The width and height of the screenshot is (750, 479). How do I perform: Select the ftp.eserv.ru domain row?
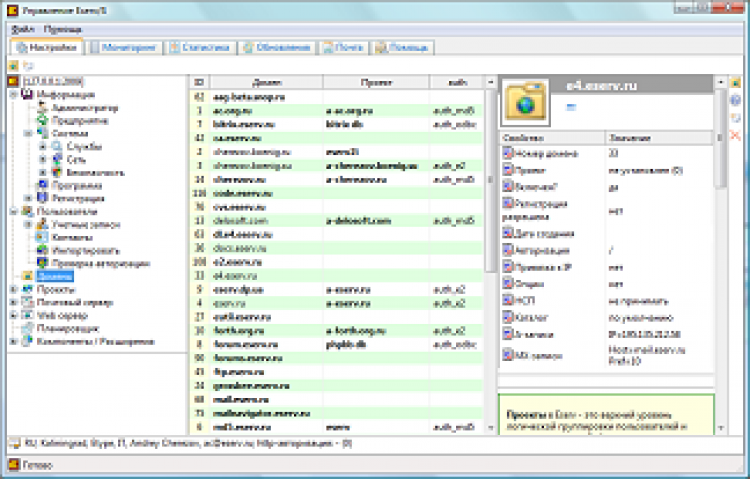pyautogui.click(x=337, y=372)
